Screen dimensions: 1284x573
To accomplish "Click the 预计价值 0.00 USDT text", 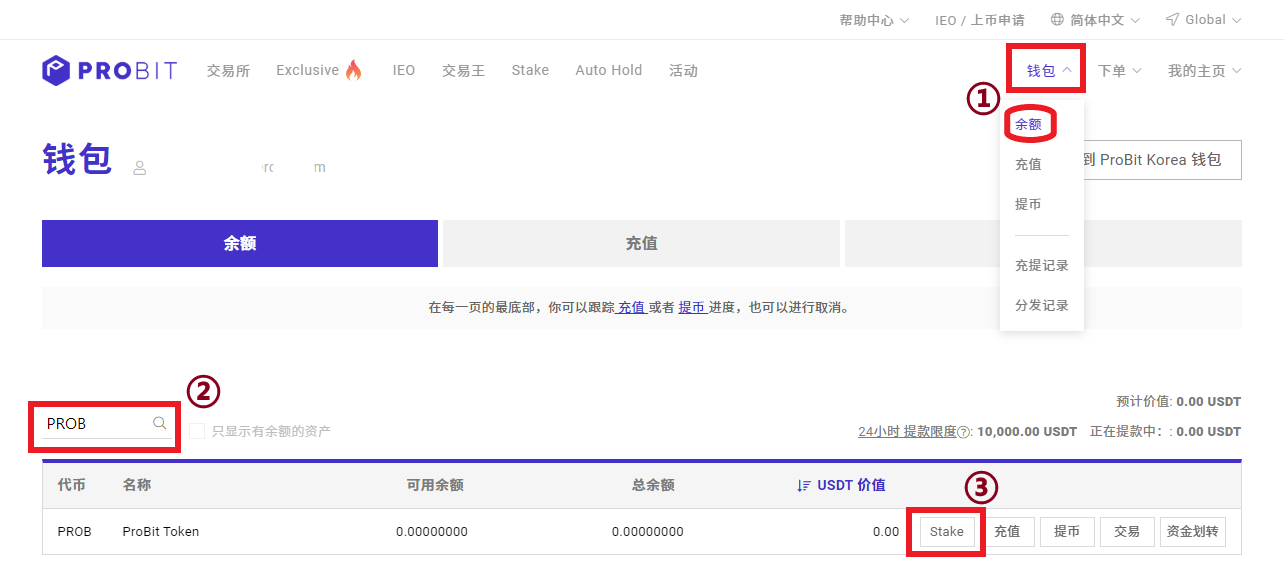I will (1179, 401).
